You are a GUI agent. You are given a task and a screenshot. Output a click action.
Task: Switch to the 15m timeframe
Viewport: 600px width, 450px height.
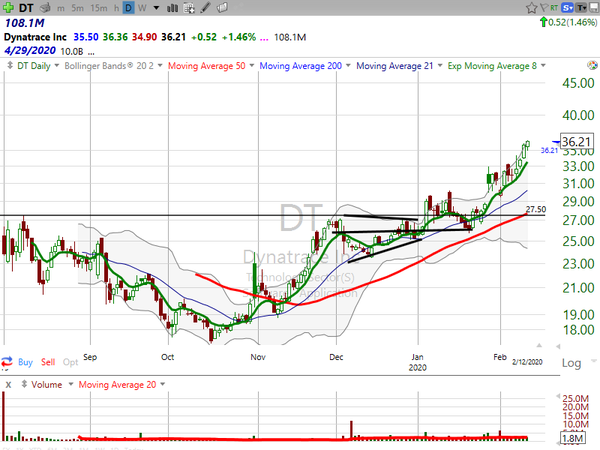pyautogui.click(x=99, y=8)
